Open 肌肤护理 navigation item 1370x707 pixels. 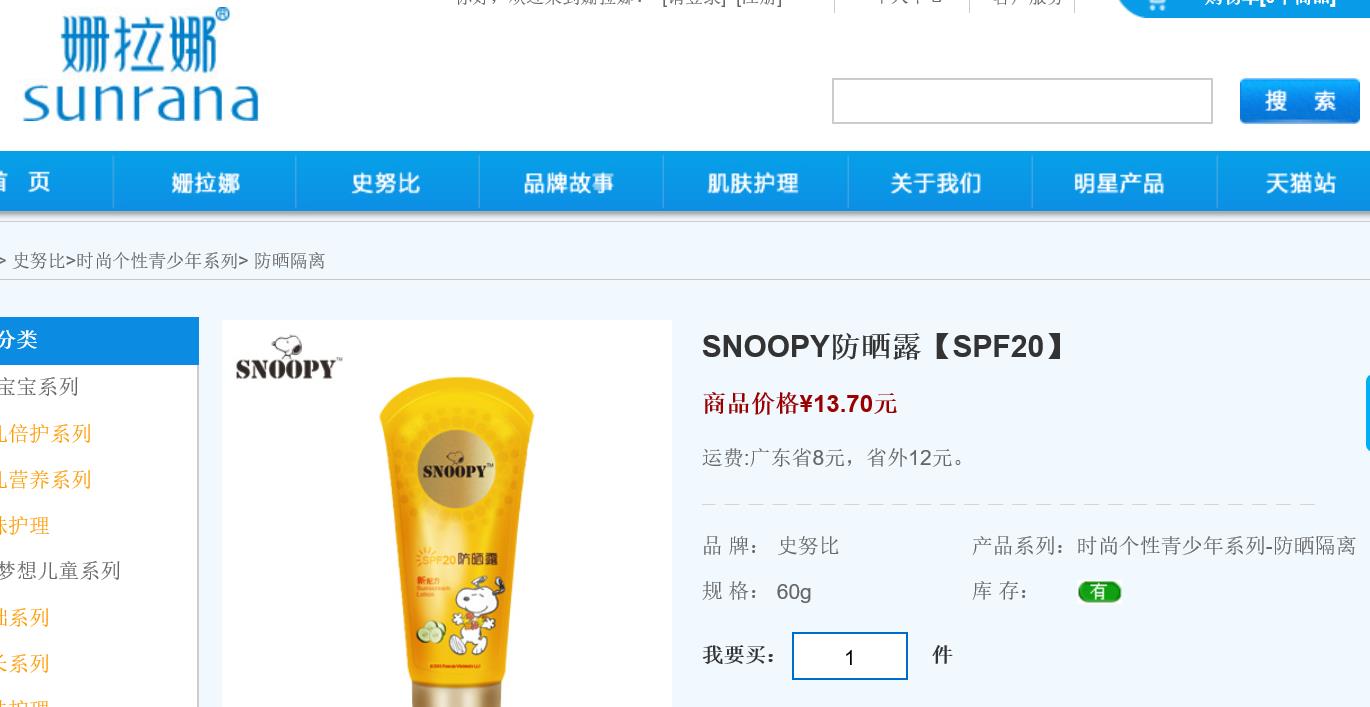tap(753, 183)
